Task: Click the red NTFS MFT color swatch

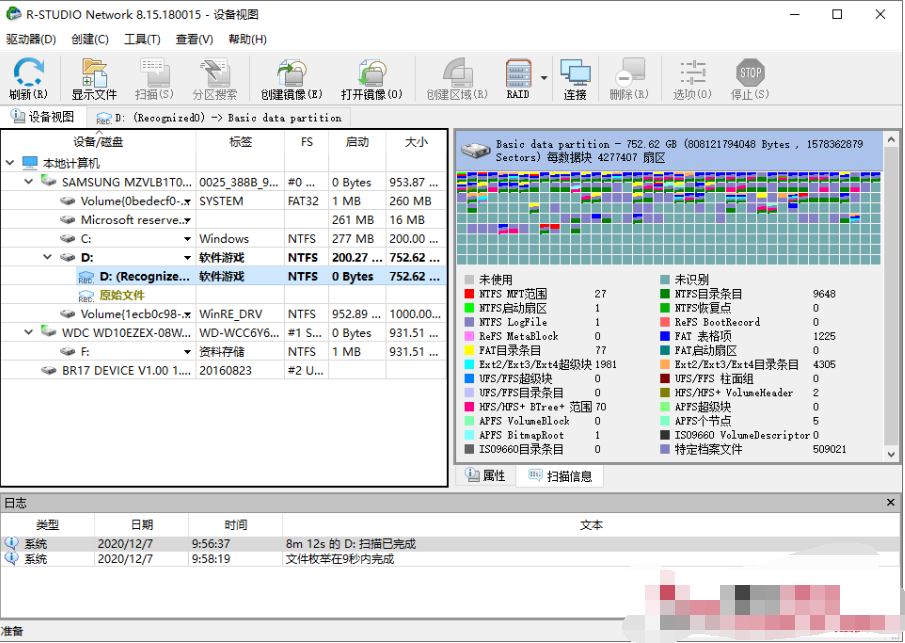Action: [469, 294]
